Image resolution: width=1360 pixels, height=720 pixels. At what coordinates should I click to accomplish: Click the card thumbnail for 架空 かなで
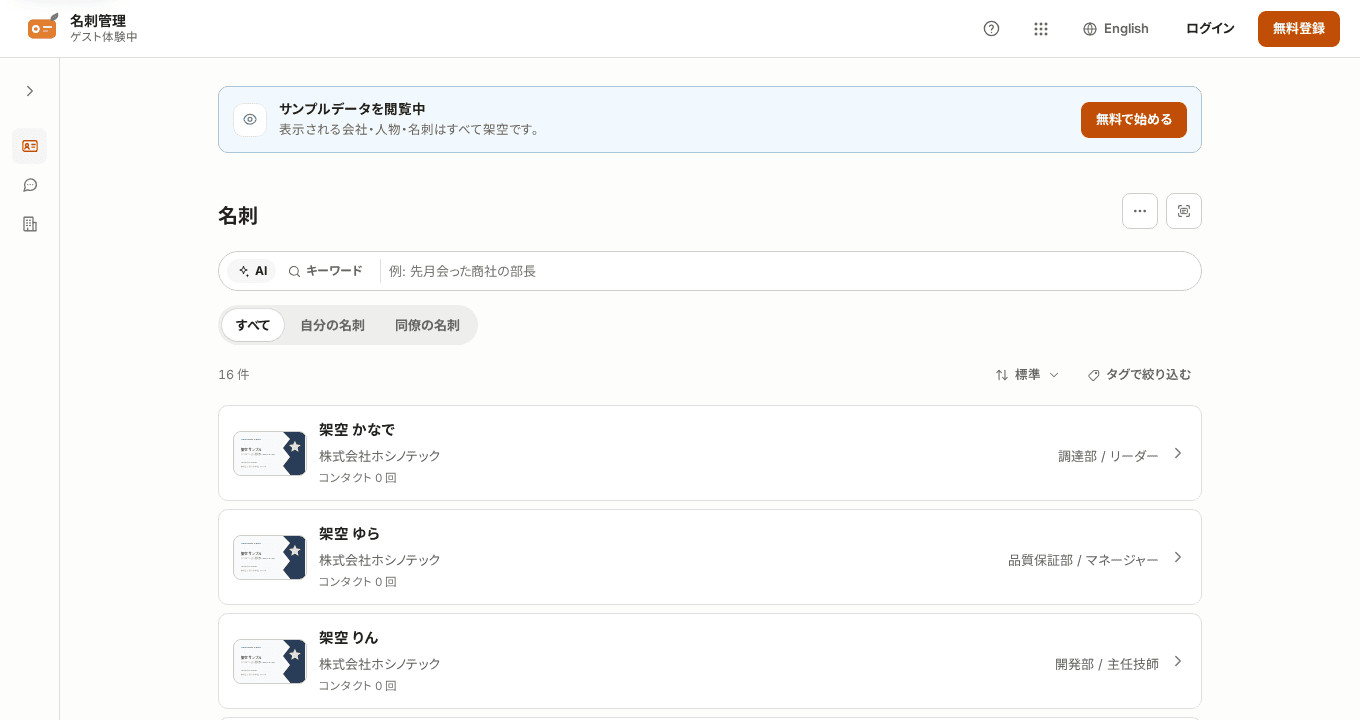[270, 453]
